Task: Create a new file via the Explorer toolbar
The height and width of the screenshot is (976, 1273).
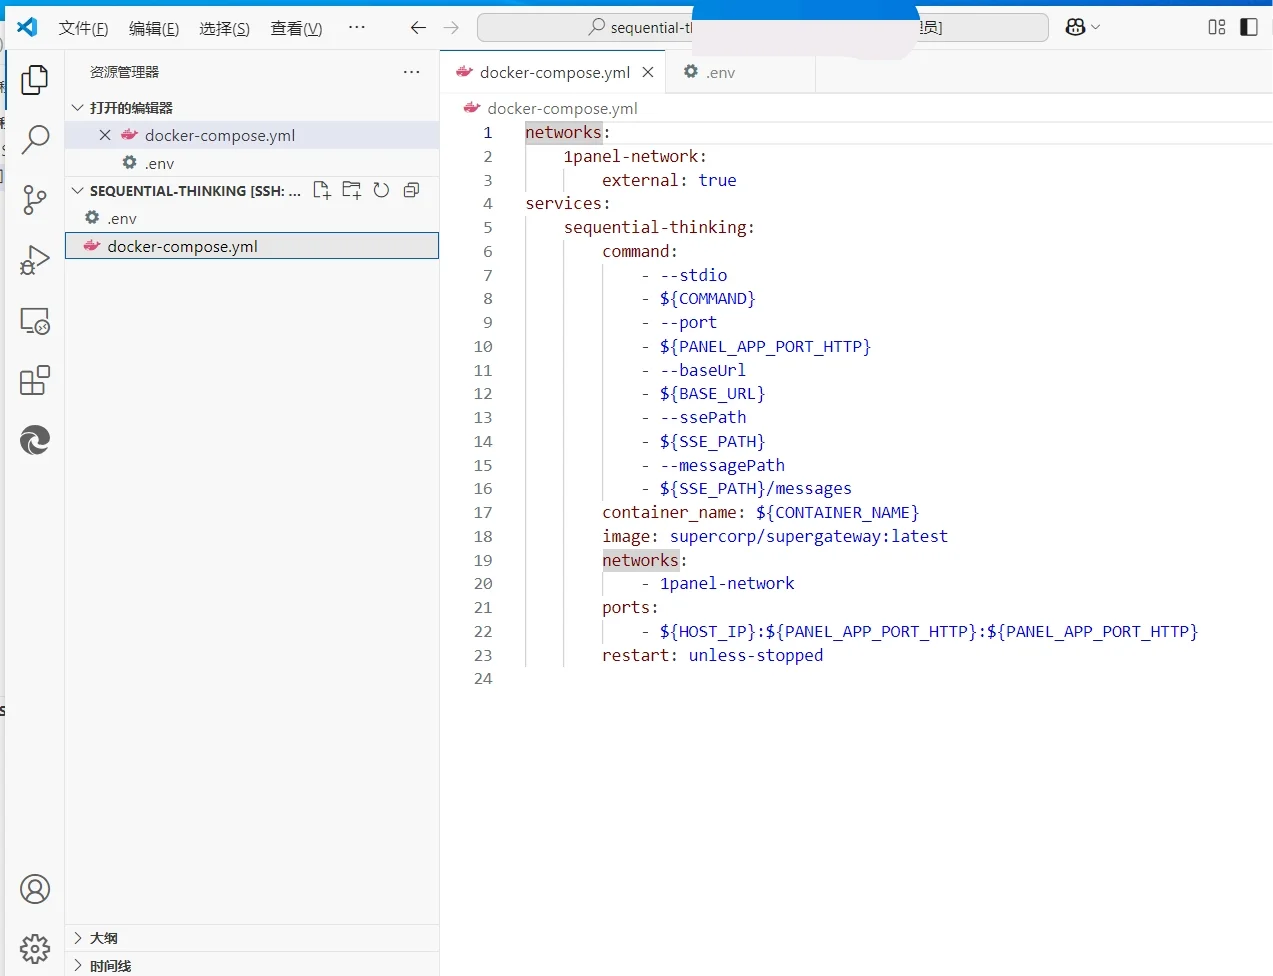Action: click(322, 190)
